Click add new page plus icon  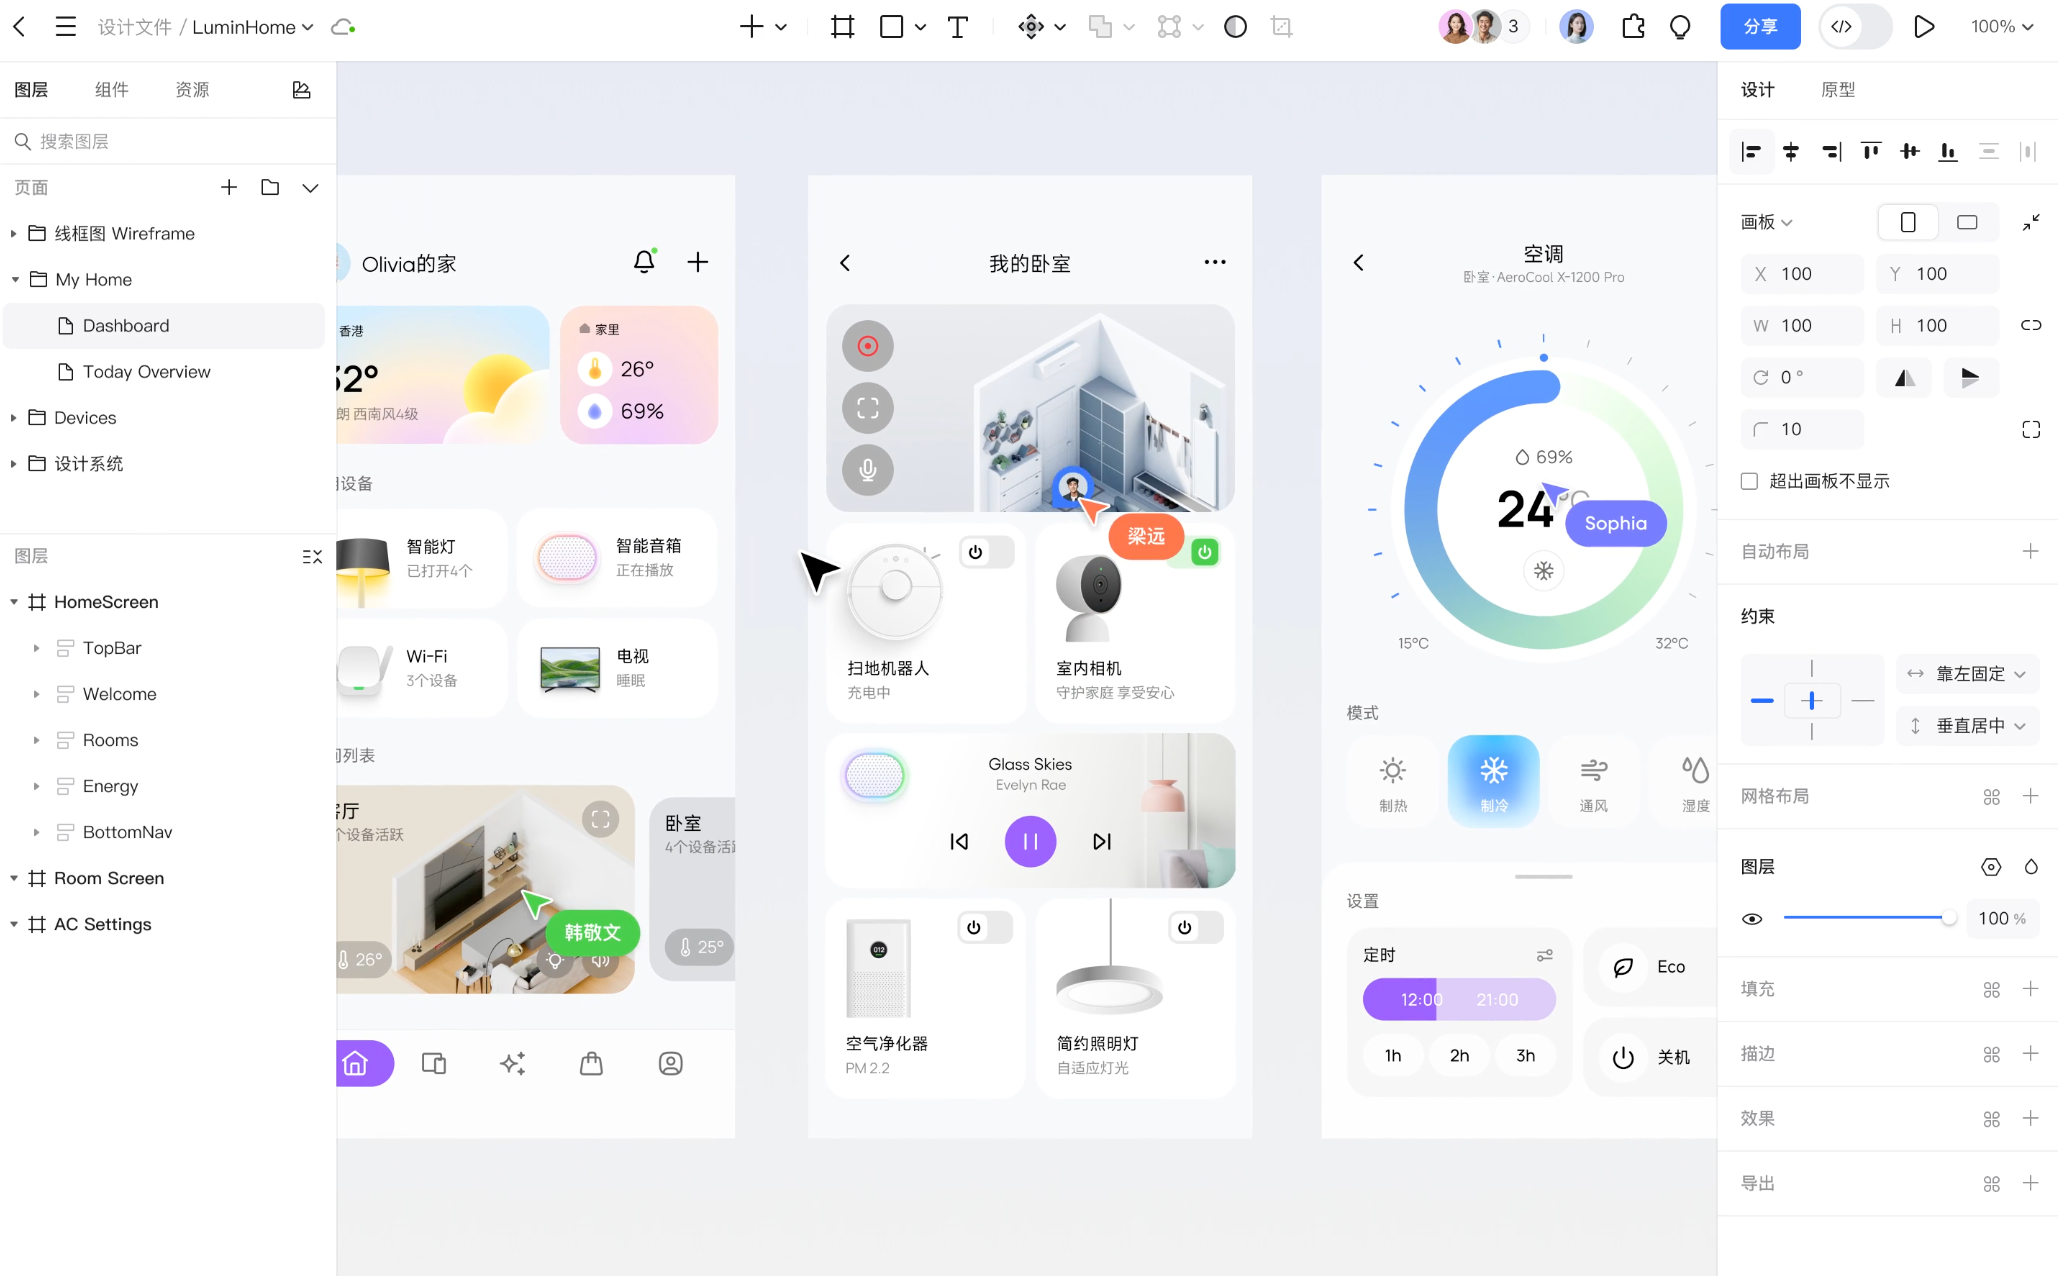click(x=229, y=187)
